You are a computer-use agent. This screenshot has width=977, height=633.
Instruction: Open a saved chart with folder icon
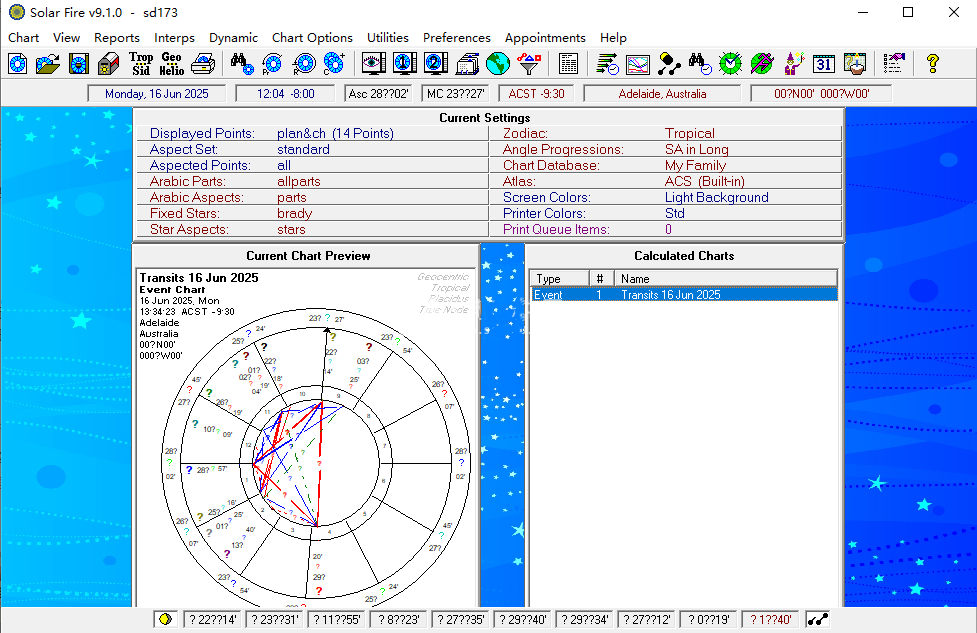pyautogui.click(x=48, y=64)
